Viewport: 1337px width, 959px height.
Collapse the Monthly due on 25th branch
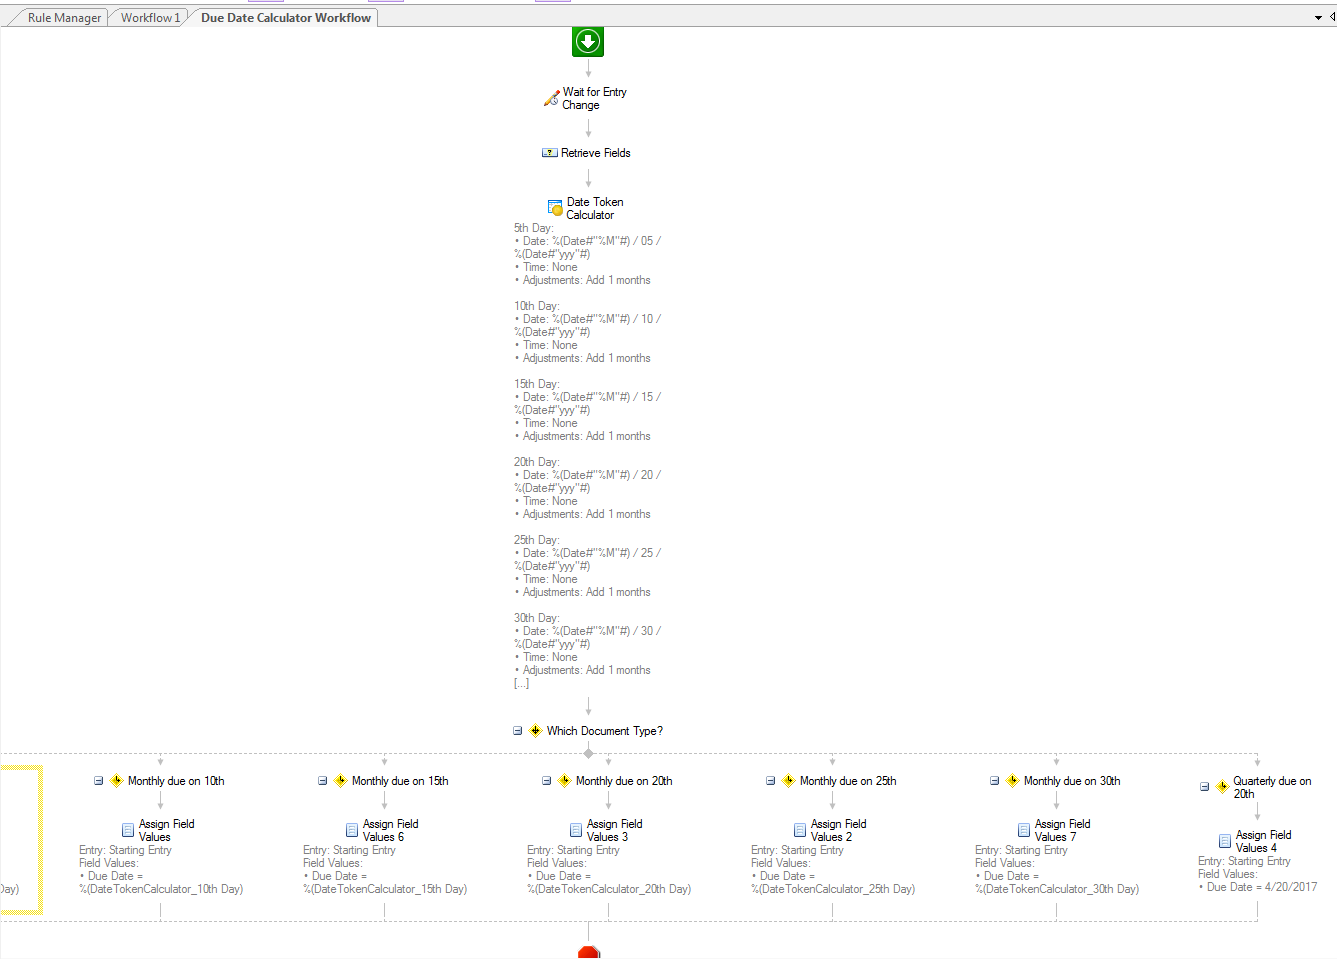pos(770,781)
